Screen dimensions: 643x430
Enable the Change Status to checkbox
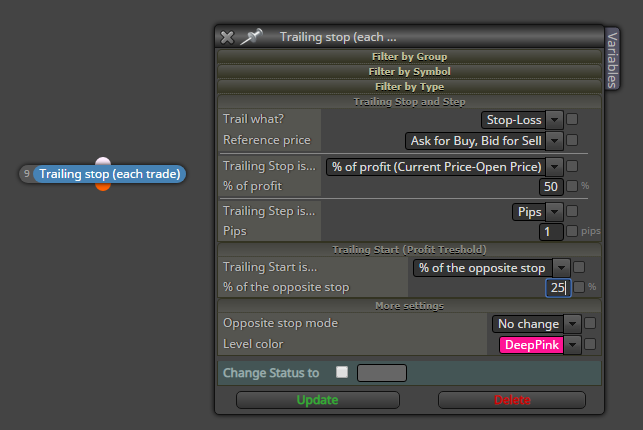tap(342, 372)
